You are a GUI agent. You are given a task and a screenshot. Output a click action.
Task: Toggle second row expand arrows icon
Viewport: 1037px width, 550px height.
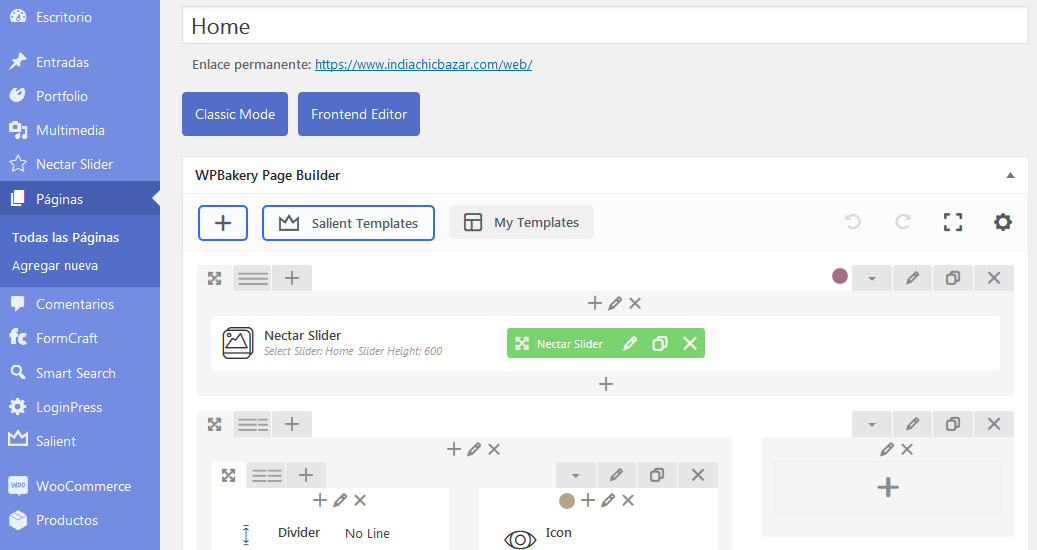(214, 424)
